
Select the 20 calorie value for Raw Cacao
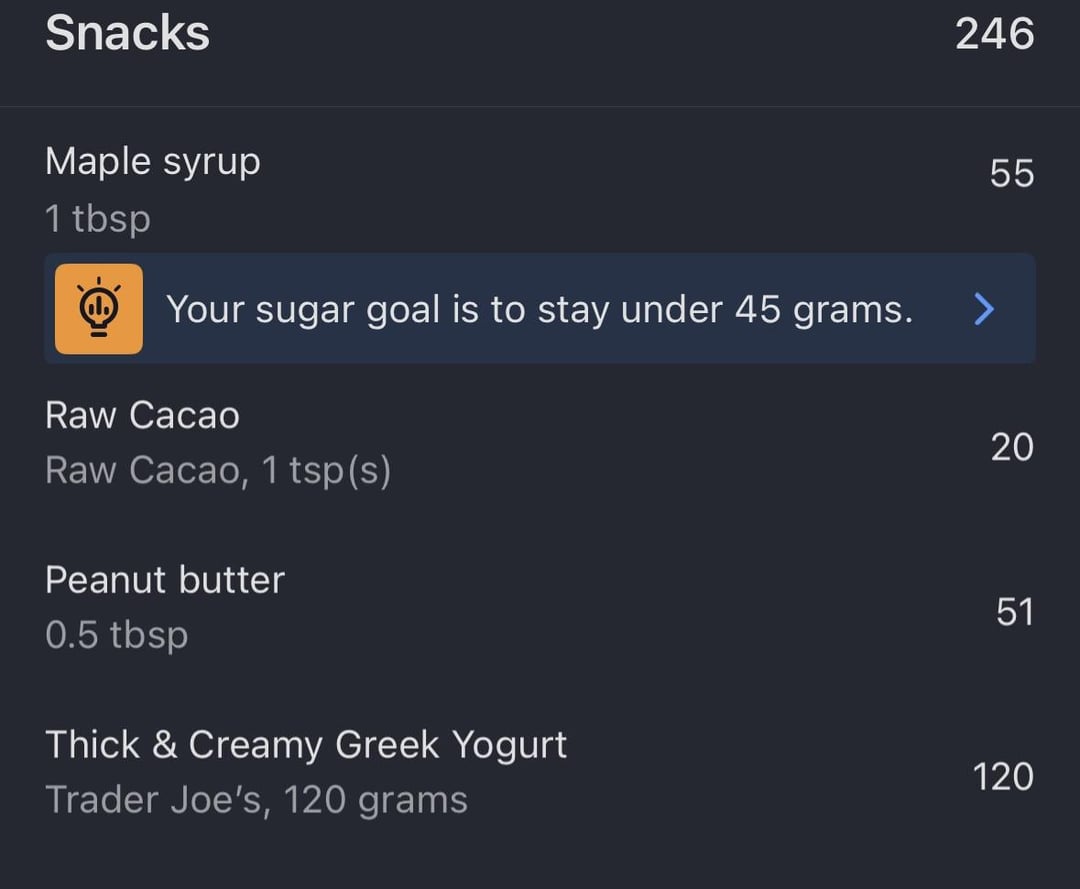1012,447
